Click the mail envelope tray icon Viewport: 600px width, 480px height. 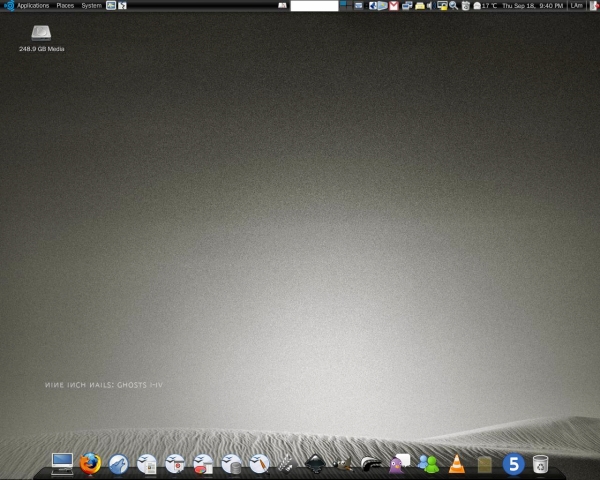pos(359,6)
